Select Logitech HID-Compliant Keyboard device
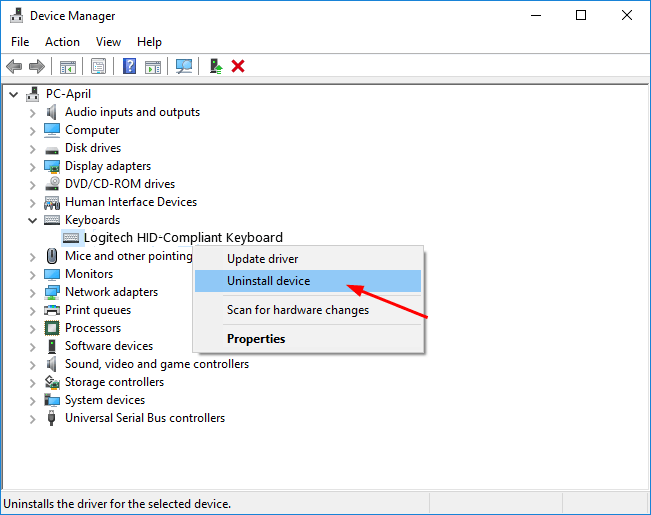 [183, 238]
